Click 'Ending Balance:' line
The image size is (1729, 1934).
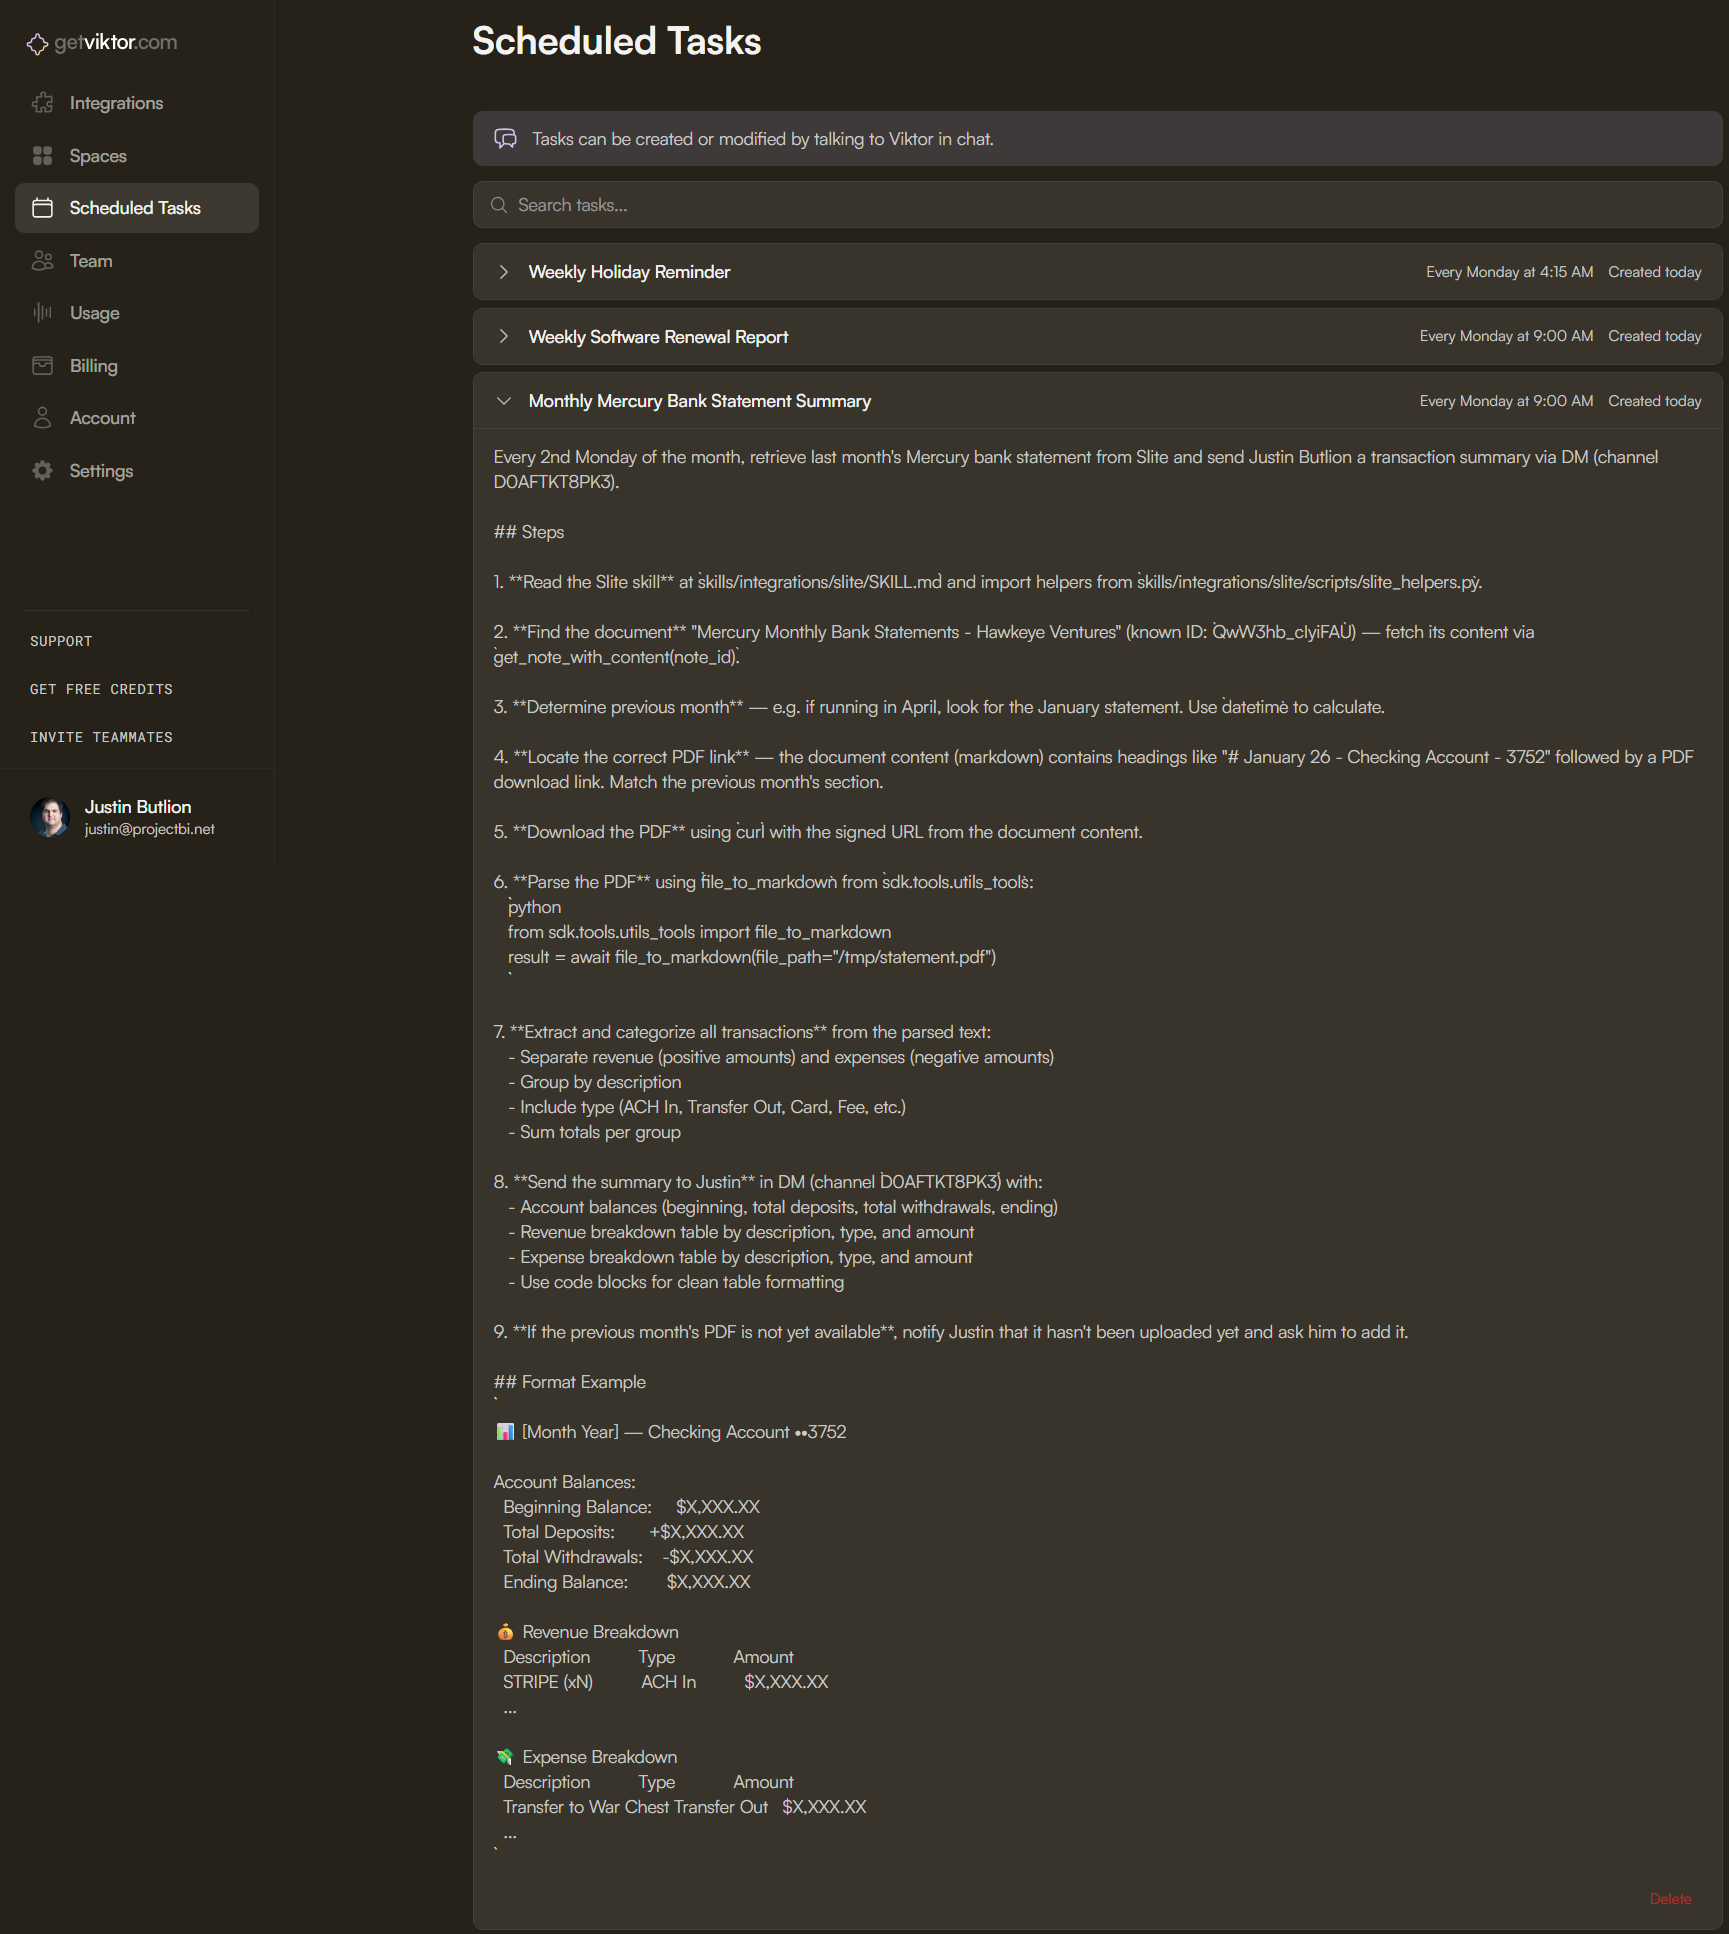[x=626, y=1582]
